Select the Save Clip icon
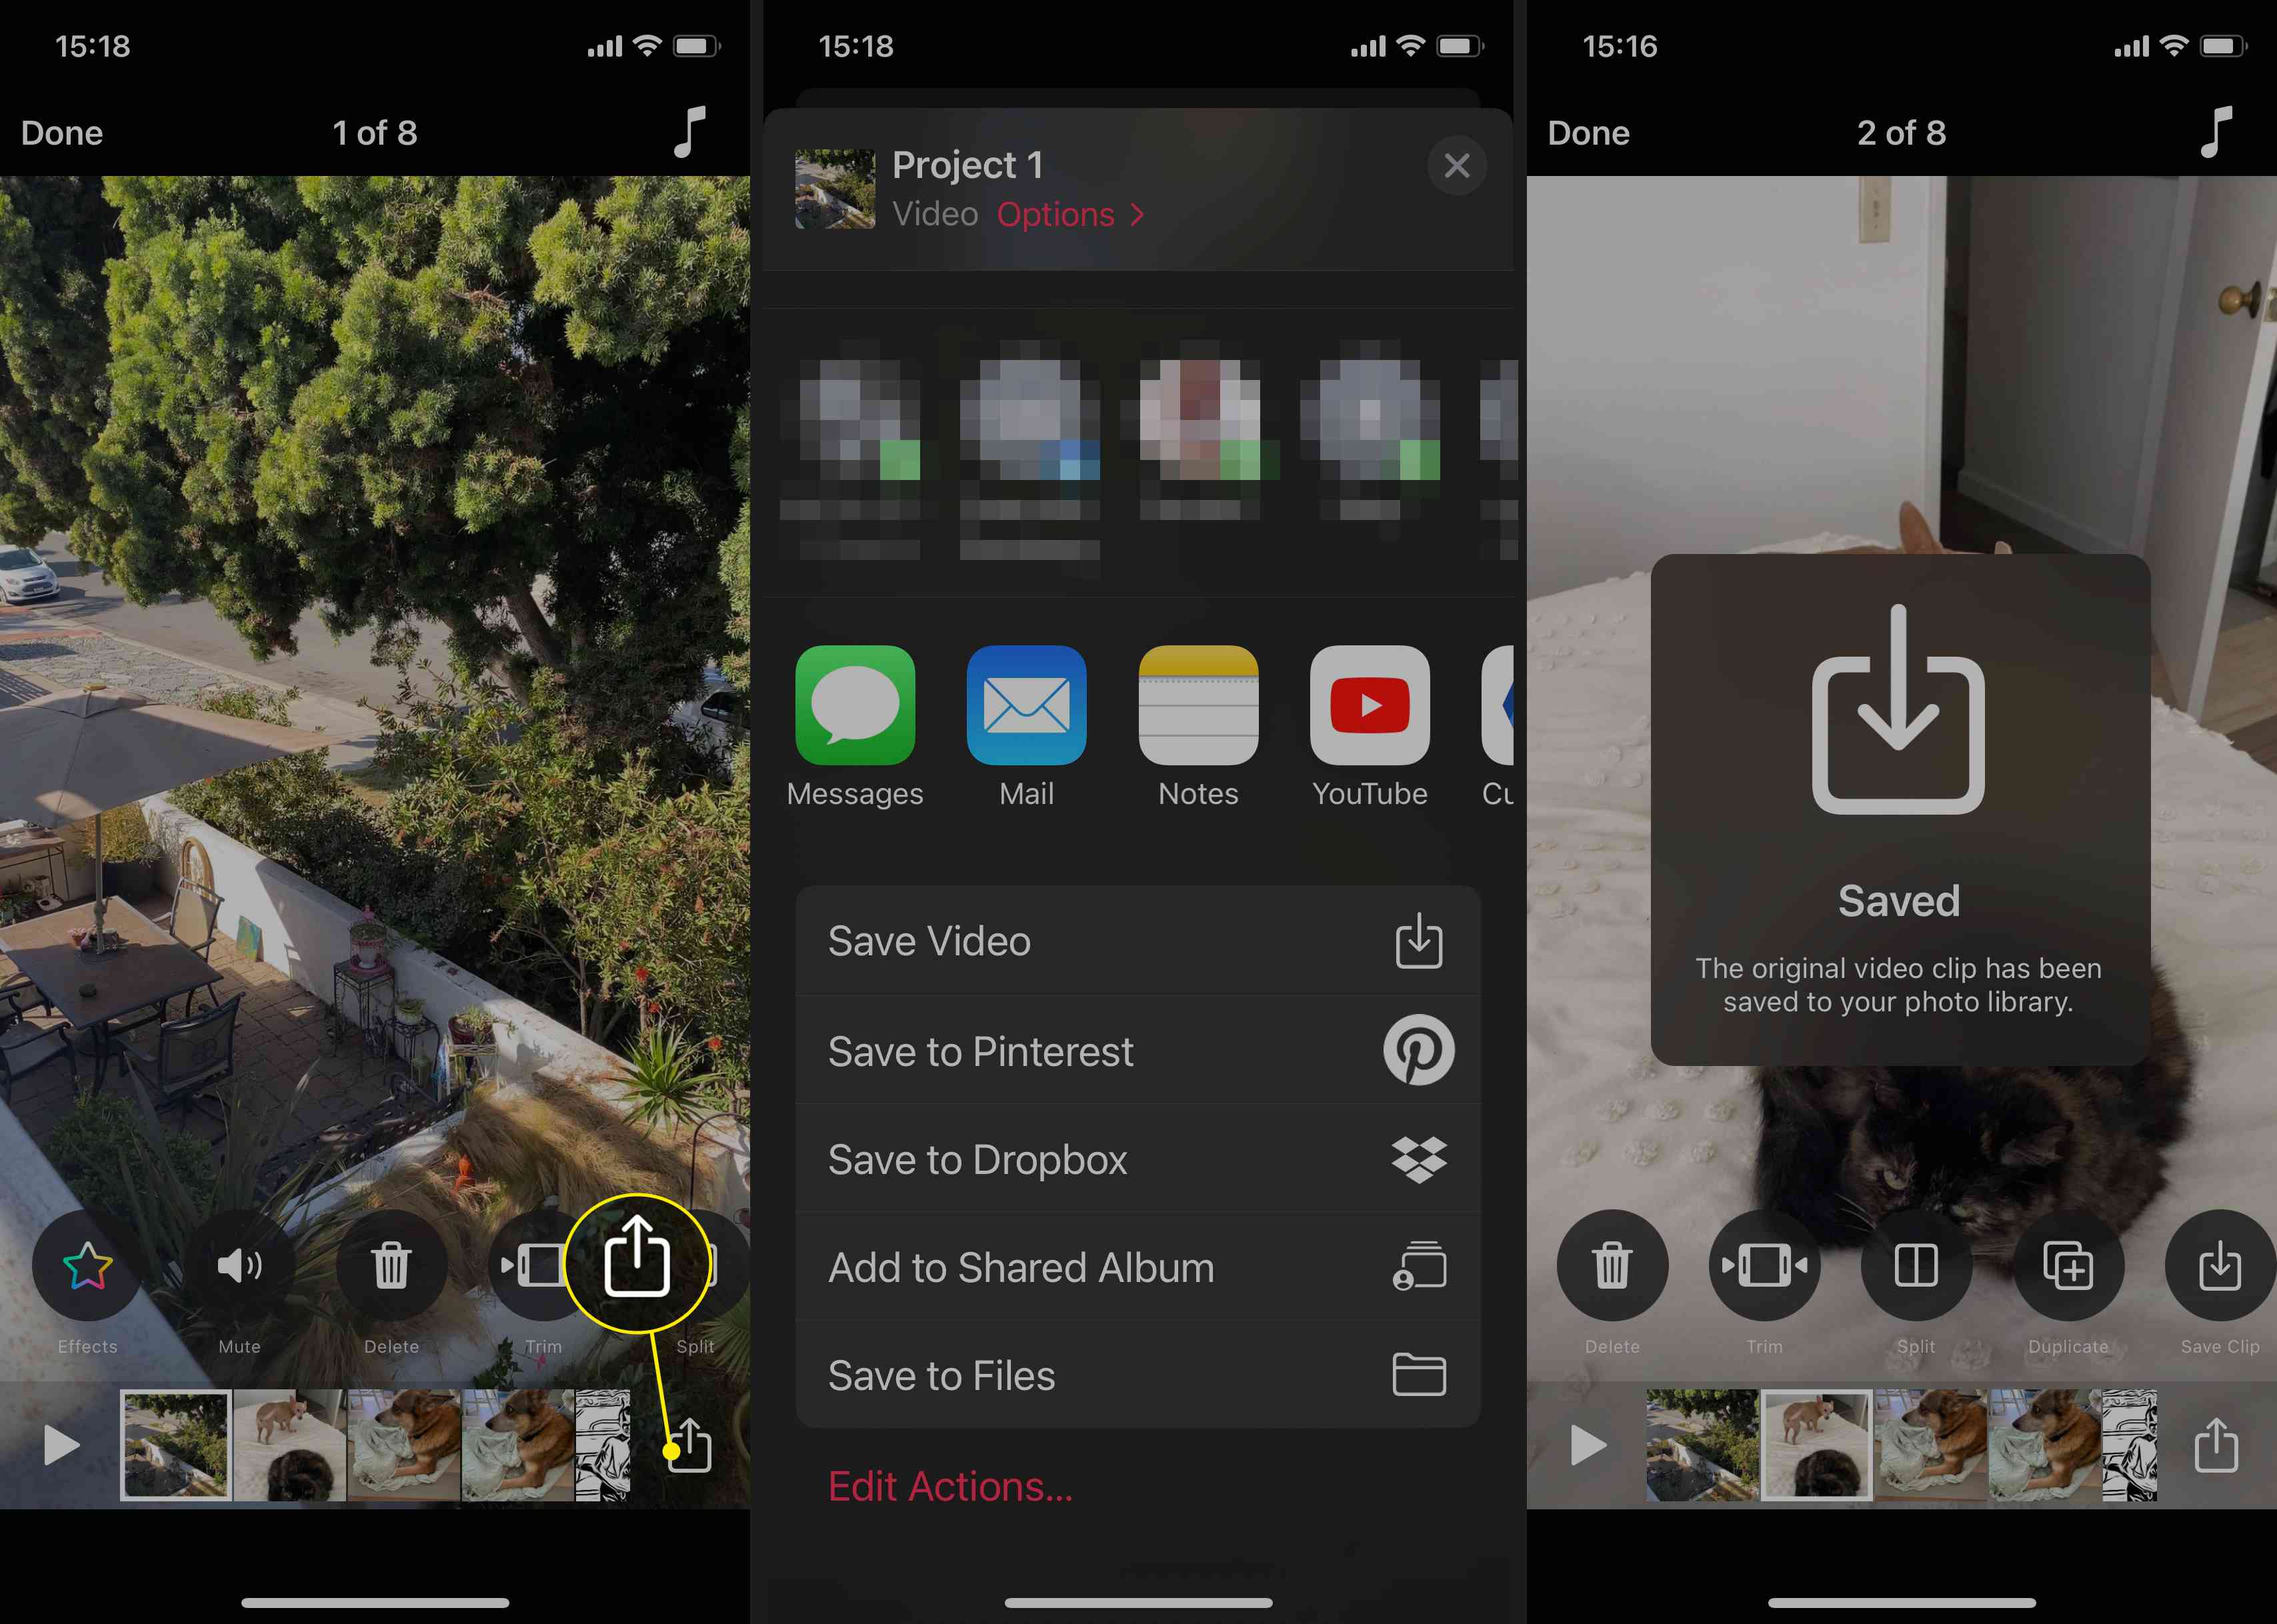The image size is (2277, 1624). coord(2216,1265)
